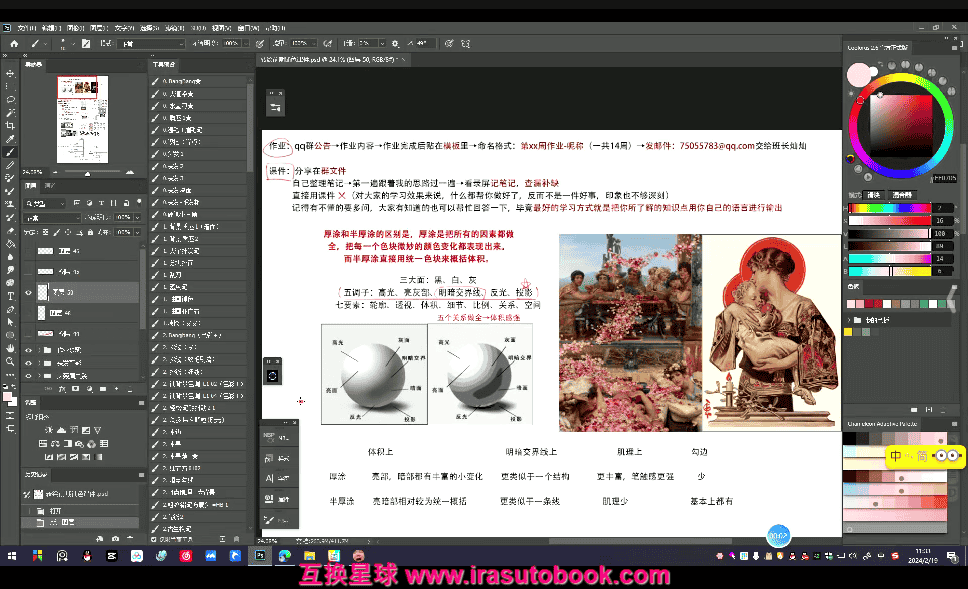
Task: Select the Path Selection arrow tool
Action: coord(10,322)
